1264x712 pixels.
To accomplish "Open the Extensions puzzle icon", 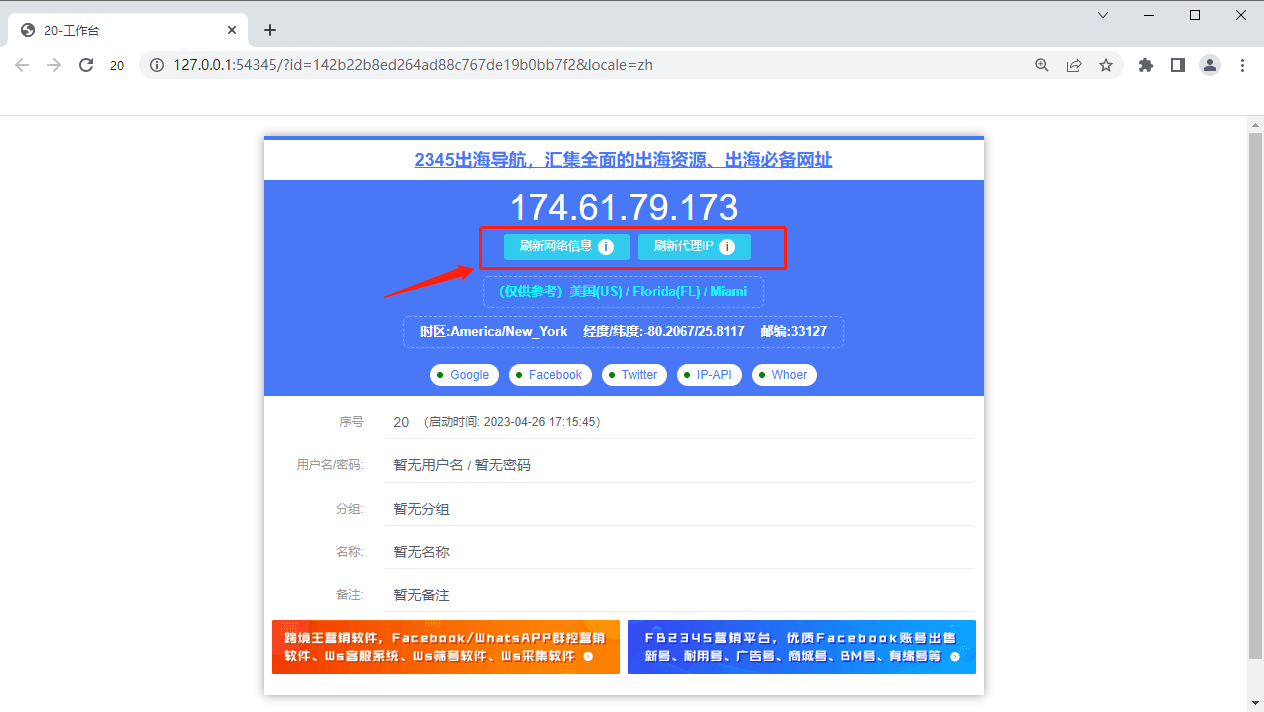I will pos(1146,65).
